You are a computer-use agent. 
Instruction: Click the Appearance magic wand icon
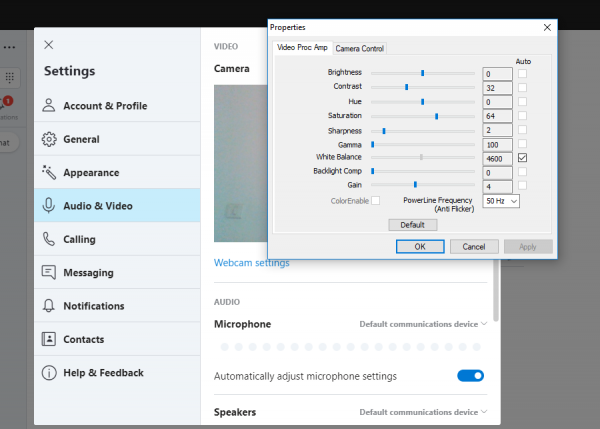point(49,172)
